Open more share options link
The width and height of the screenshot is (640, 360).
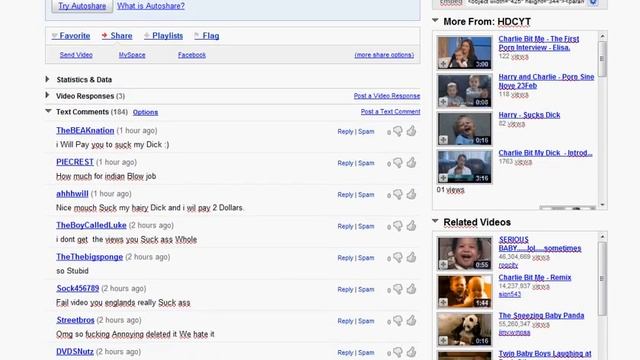point(384,55)
